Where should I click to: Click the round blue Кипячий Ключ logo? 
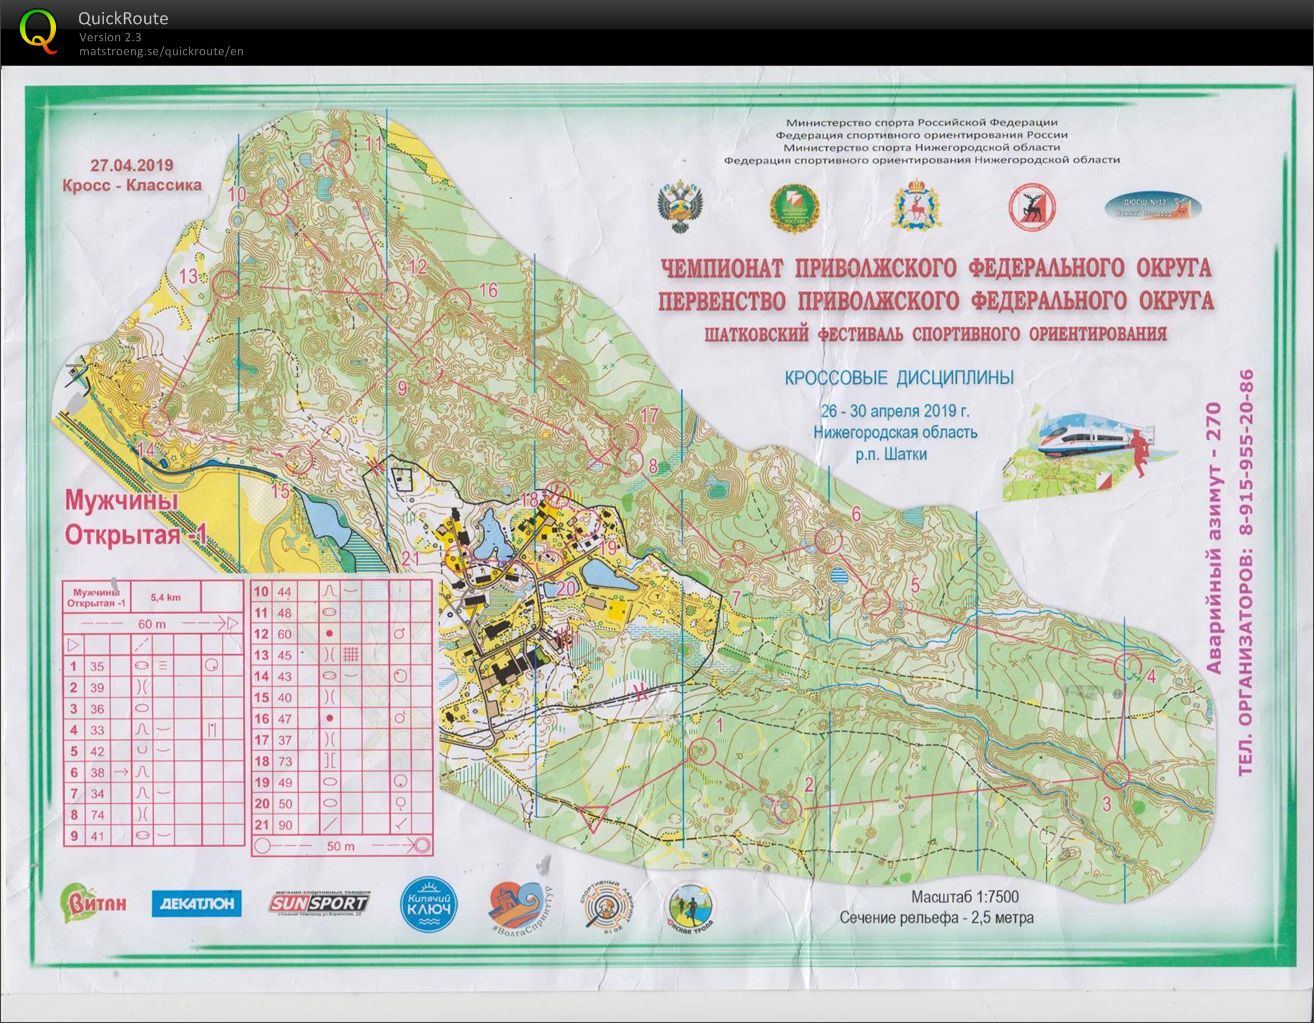click(x=430, y=905)
